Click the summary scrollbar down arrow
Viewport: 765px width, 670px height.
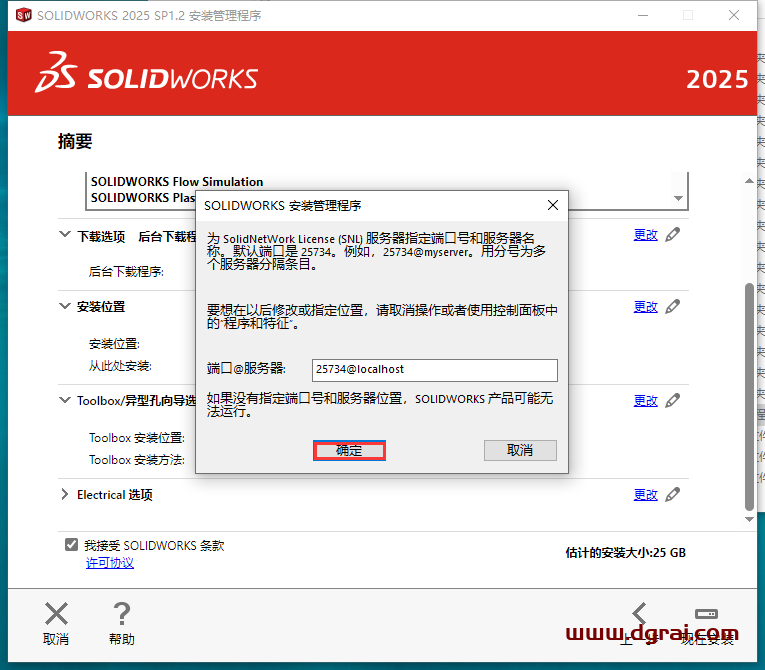click(x=749, y=519)
